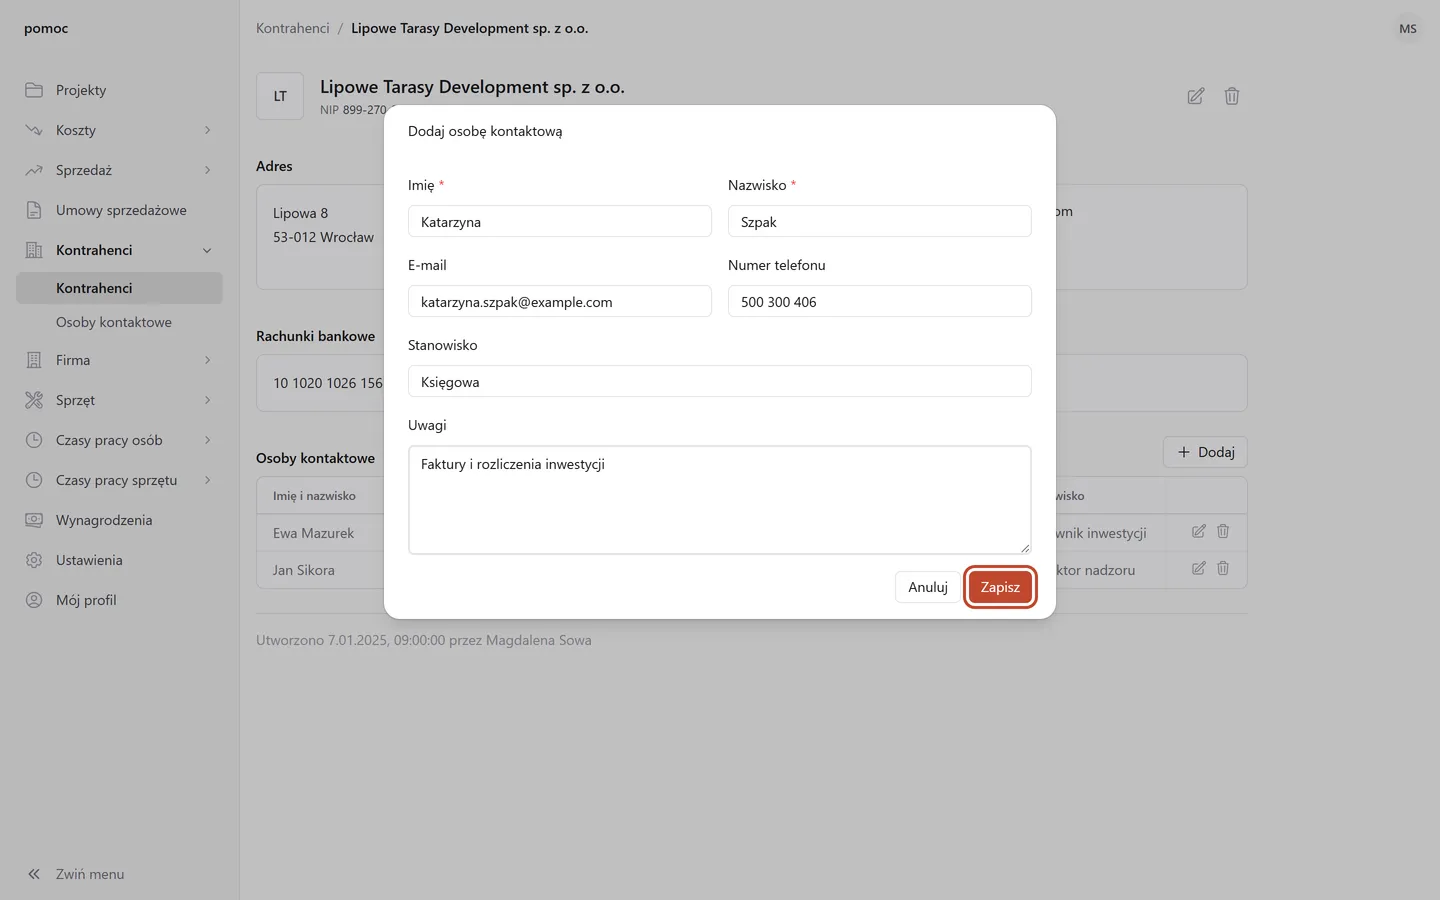Click the Zwiń menu collapse arrows icon
Viewport: 1440px width, 900px height.
pos(34,874)
